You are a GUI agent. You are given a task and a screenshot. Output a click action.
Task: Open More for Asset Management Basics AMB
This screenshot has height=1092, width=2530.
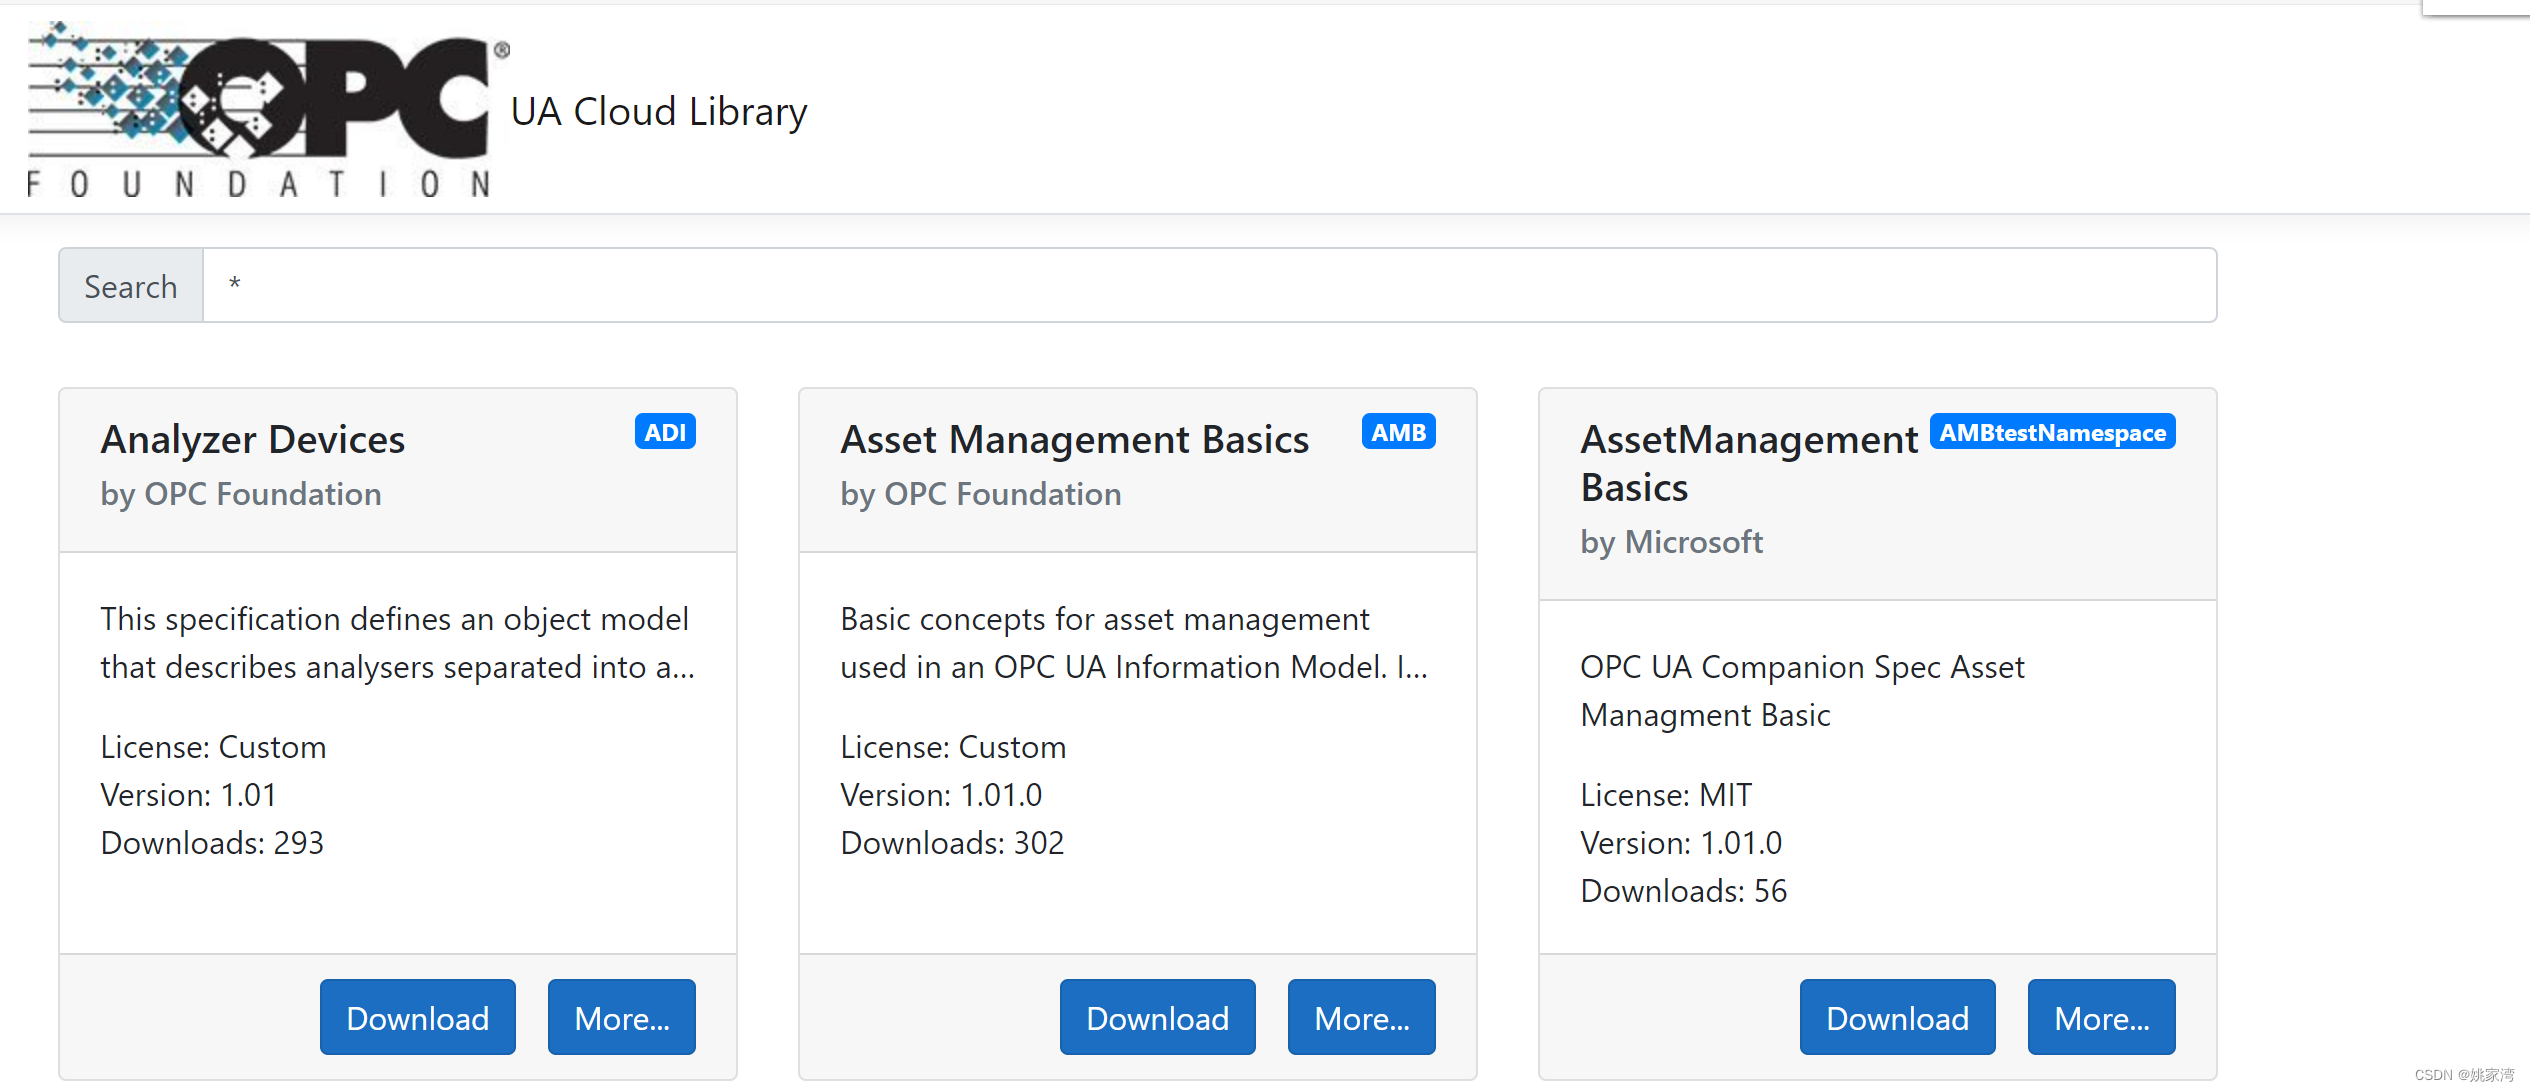[x=1361, y=1017]
